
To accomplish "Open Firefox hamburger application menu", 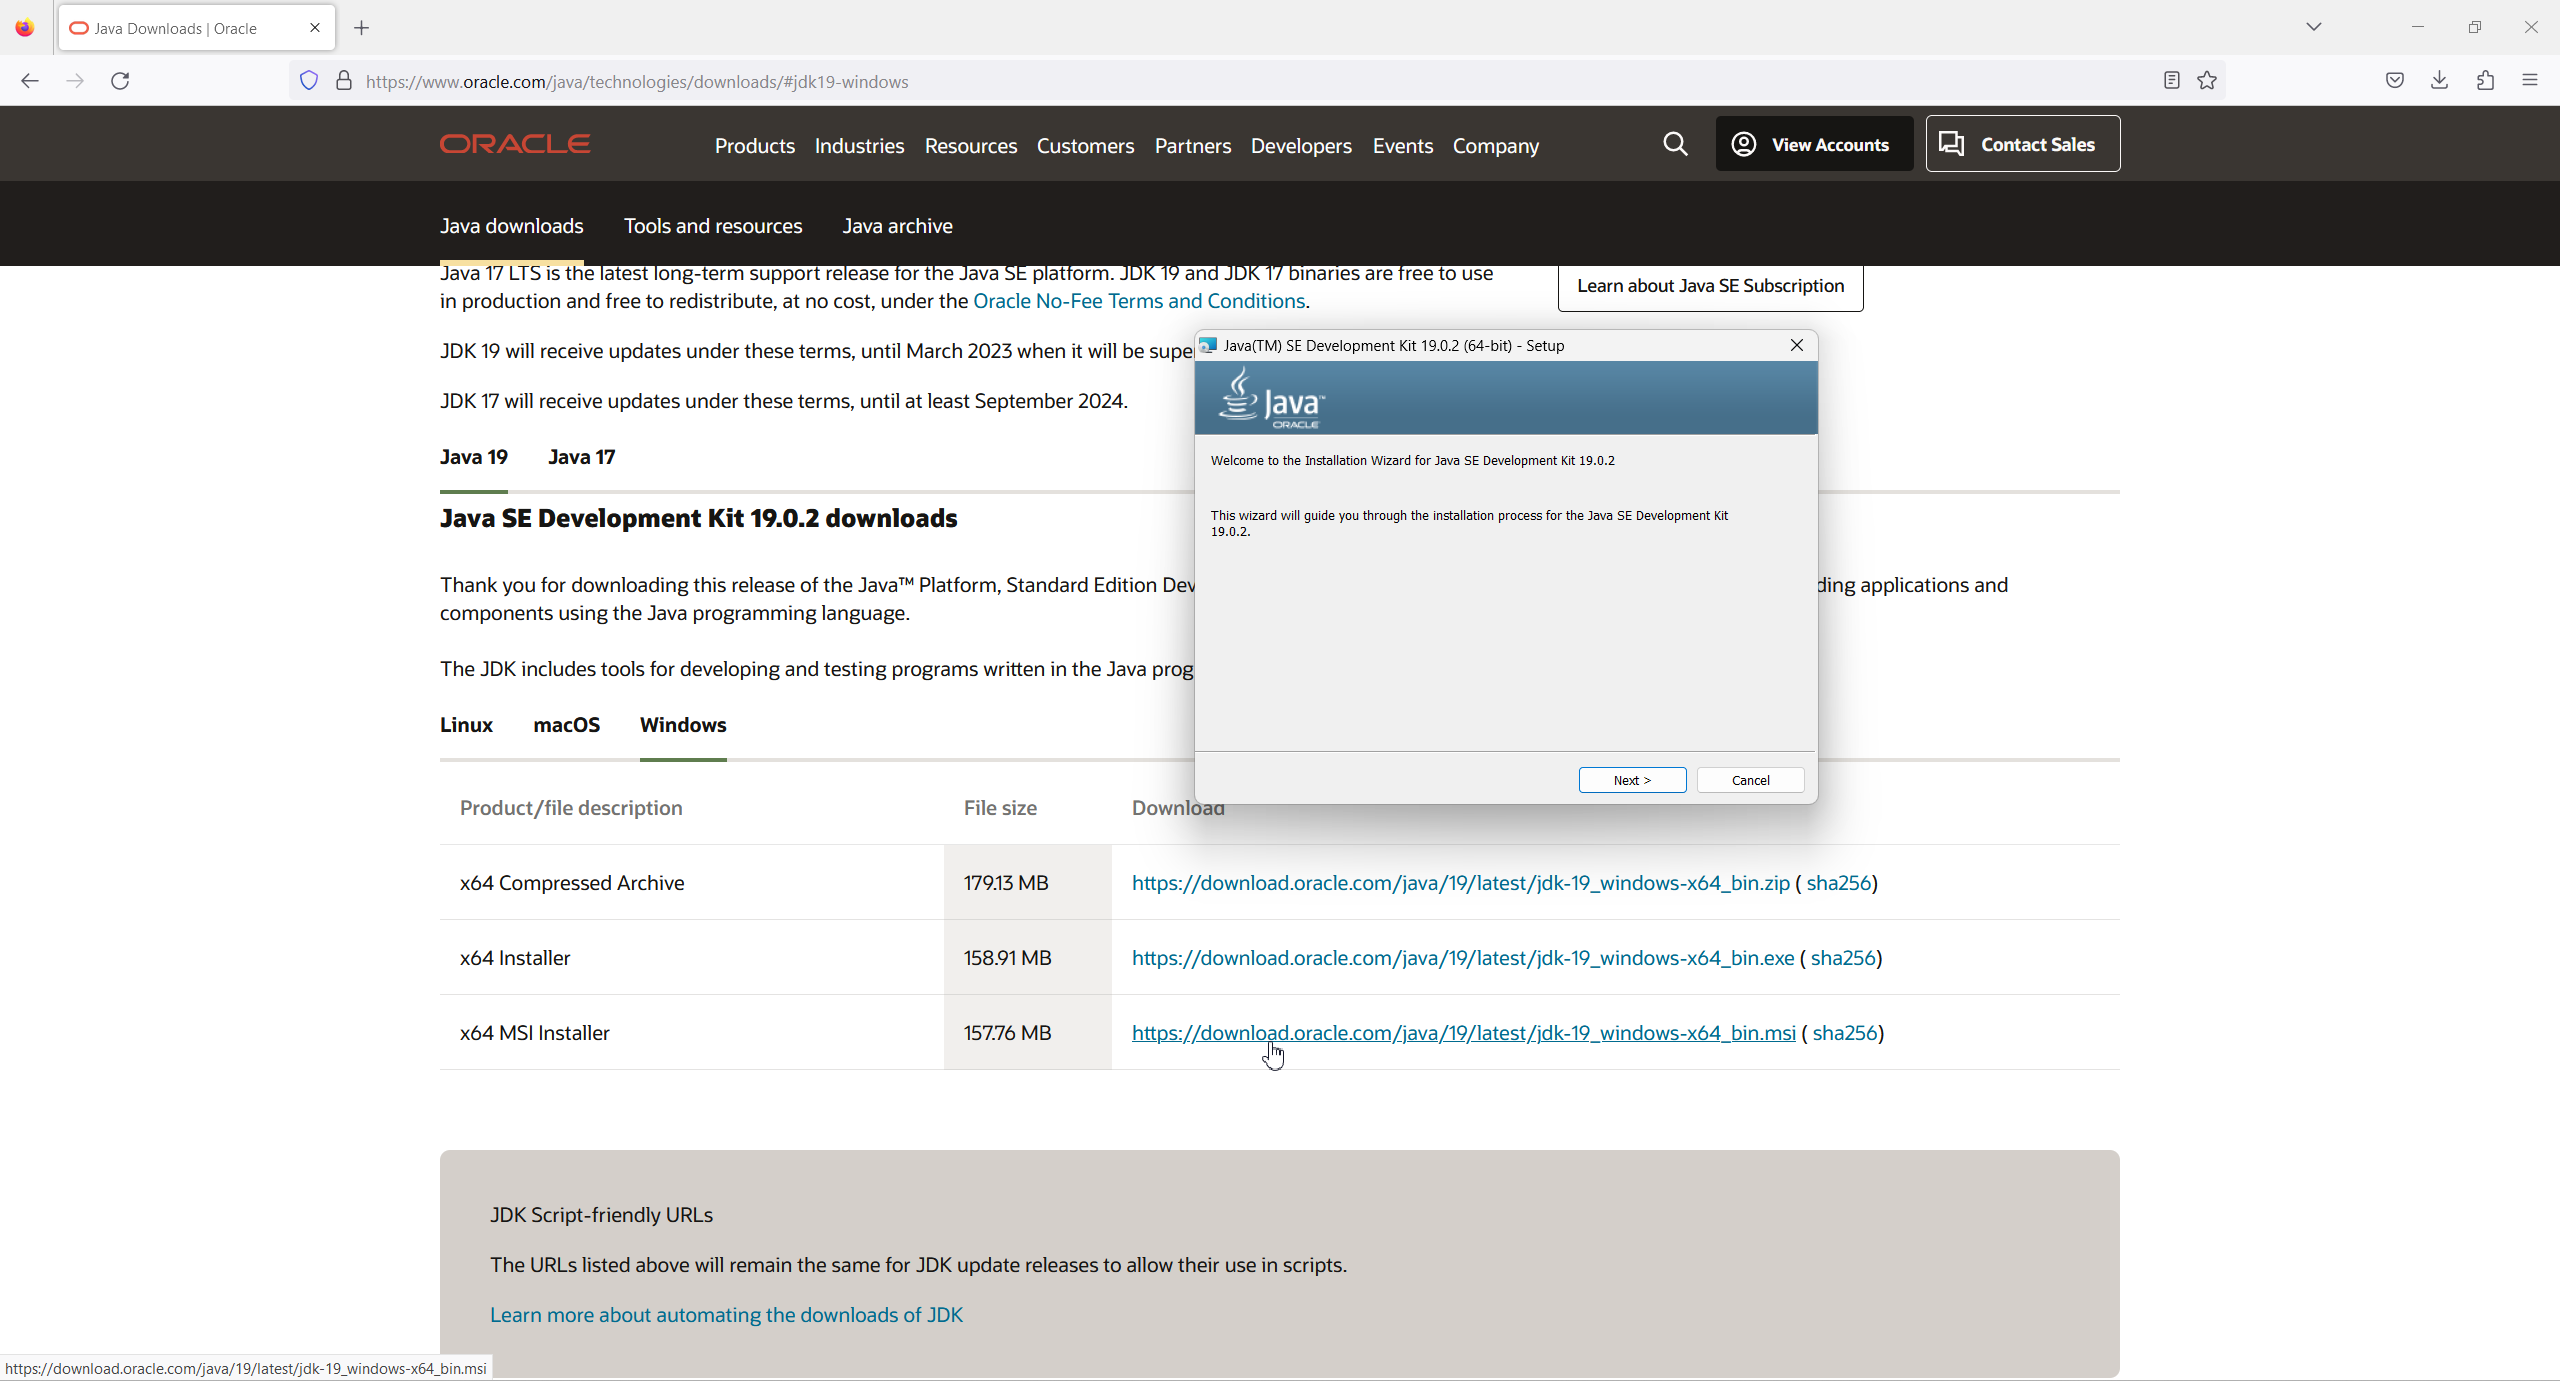I will (2530, 81).
